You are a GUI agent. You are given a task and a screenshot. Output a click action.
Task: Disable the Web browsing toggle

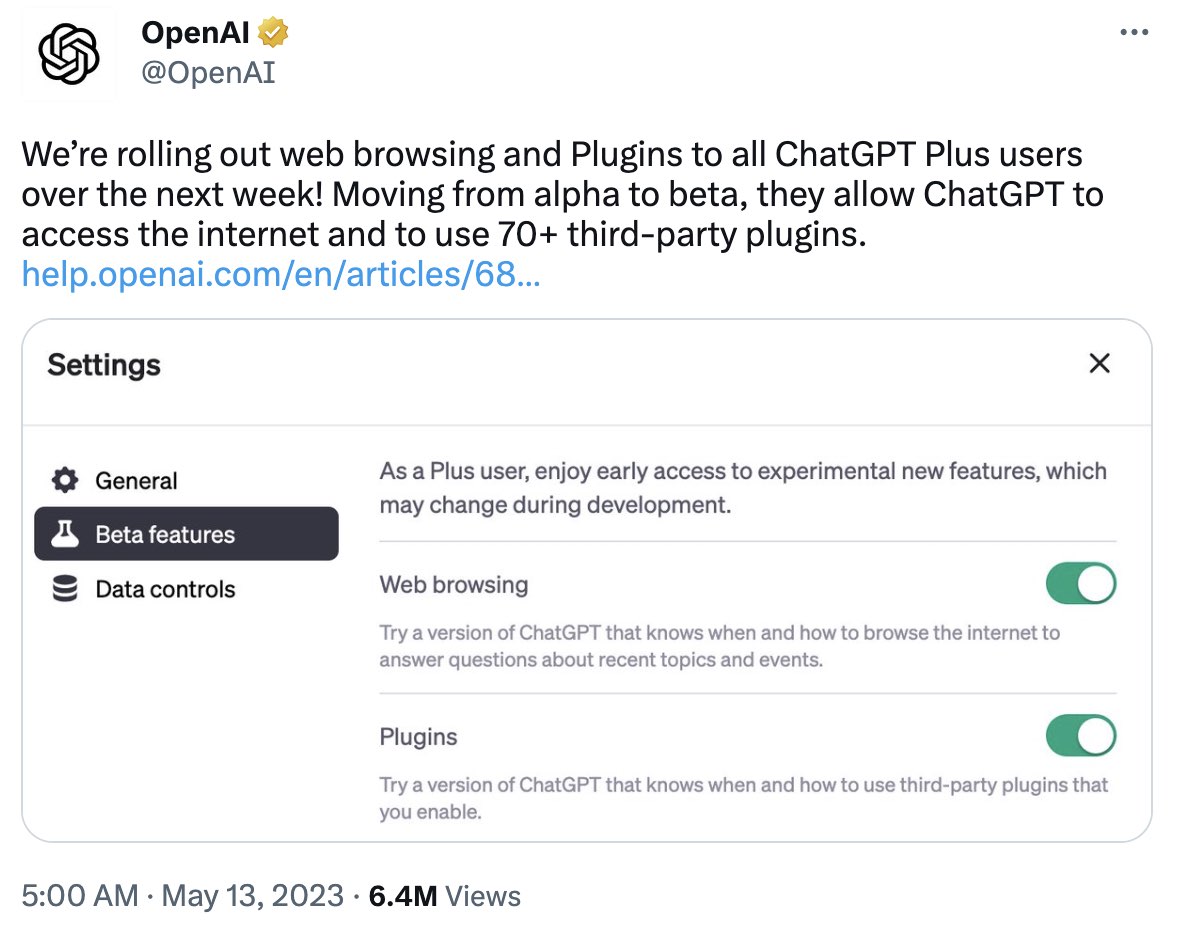point(1080,584)
